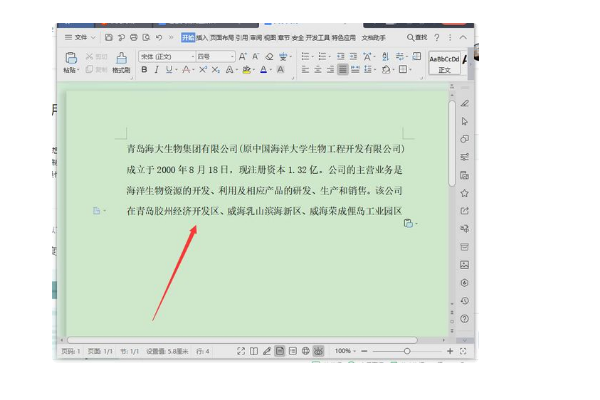Open the 插入 ribbon tab
The image size is (600, 400).
pos(202,38)
